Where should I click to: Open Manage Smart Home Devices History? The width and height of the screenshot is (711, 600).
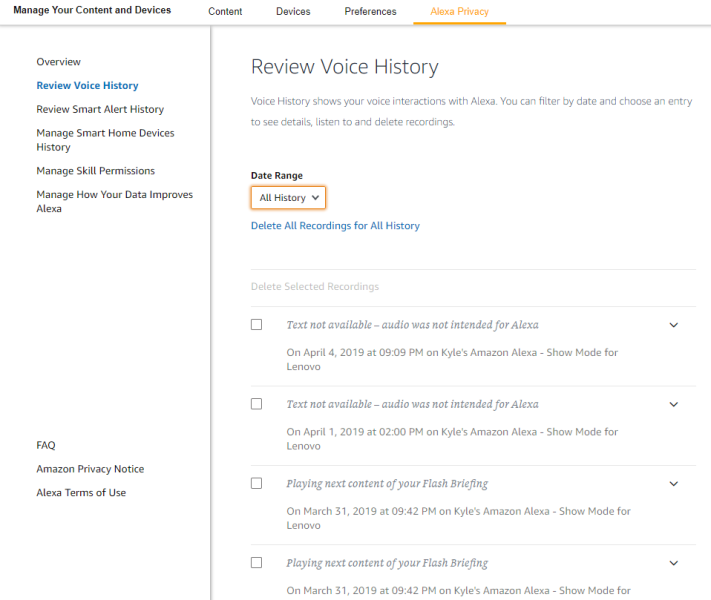(x=105, y=140)
